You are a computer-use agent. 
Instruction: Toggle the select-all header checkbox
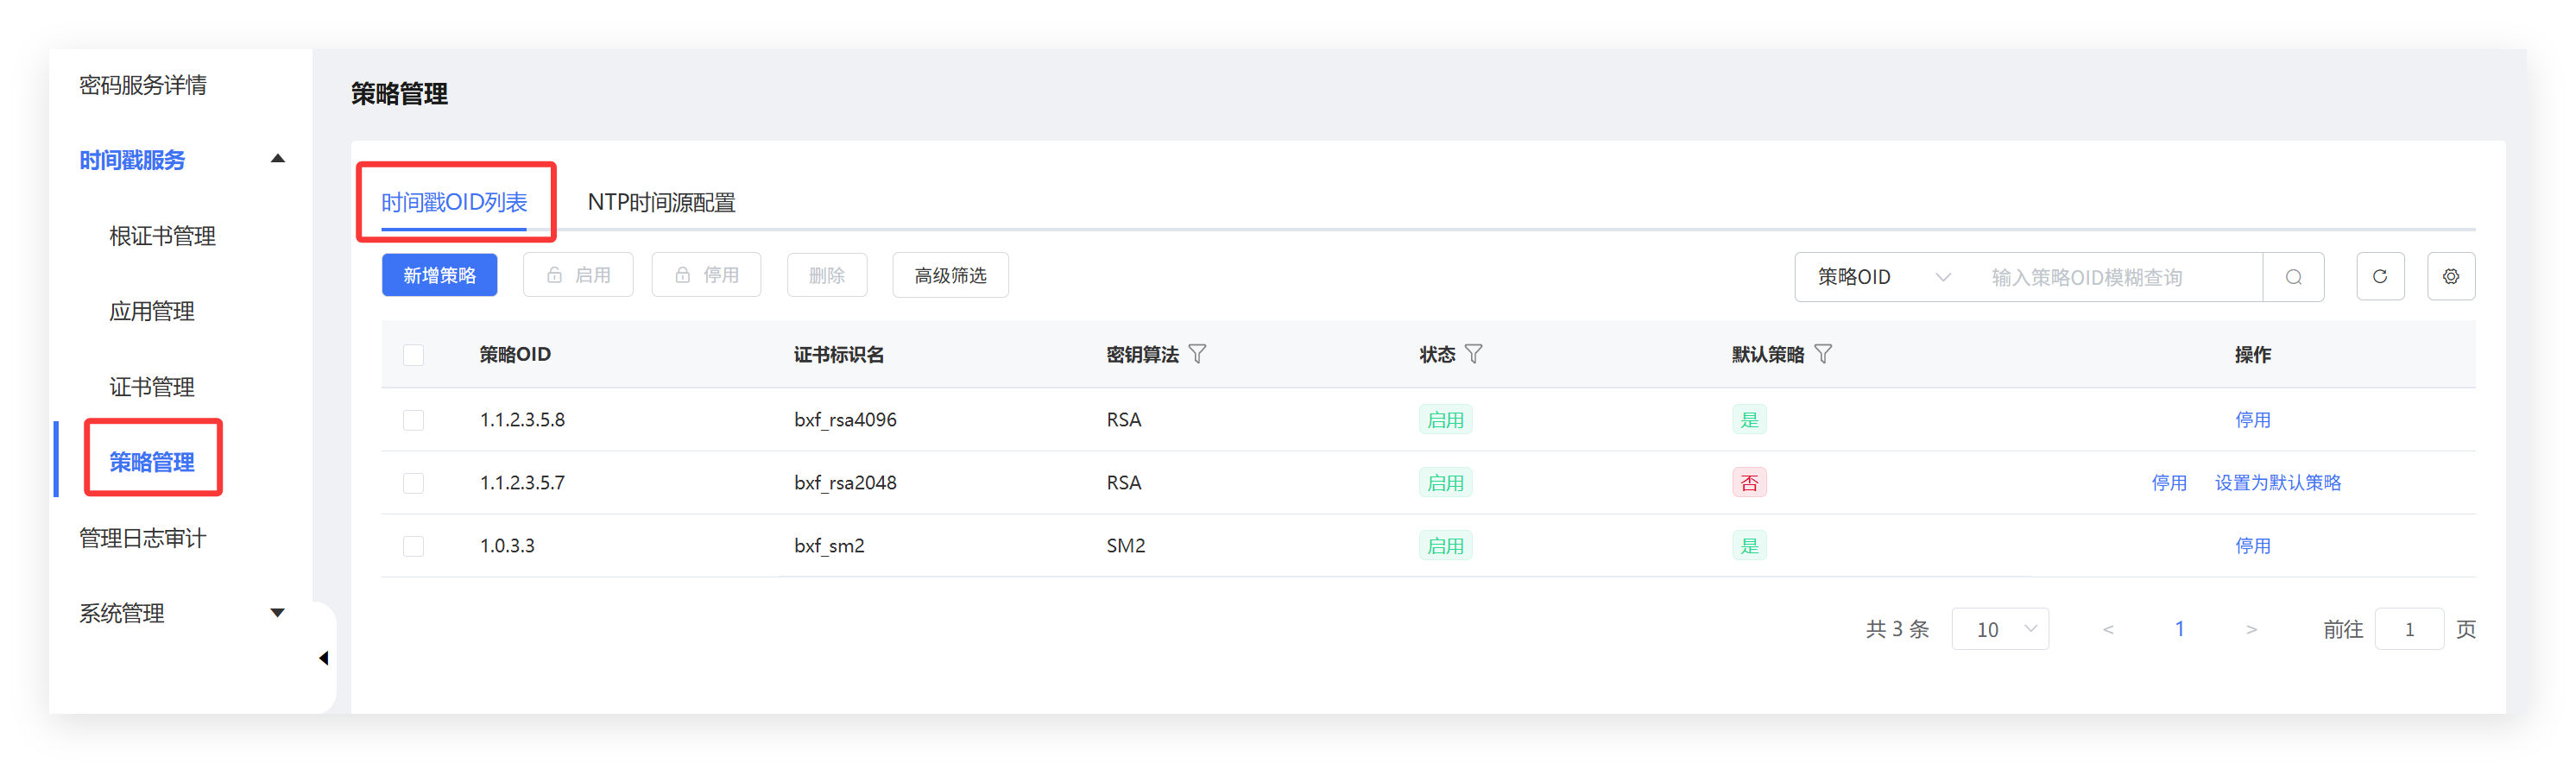(x=413, y=355)
